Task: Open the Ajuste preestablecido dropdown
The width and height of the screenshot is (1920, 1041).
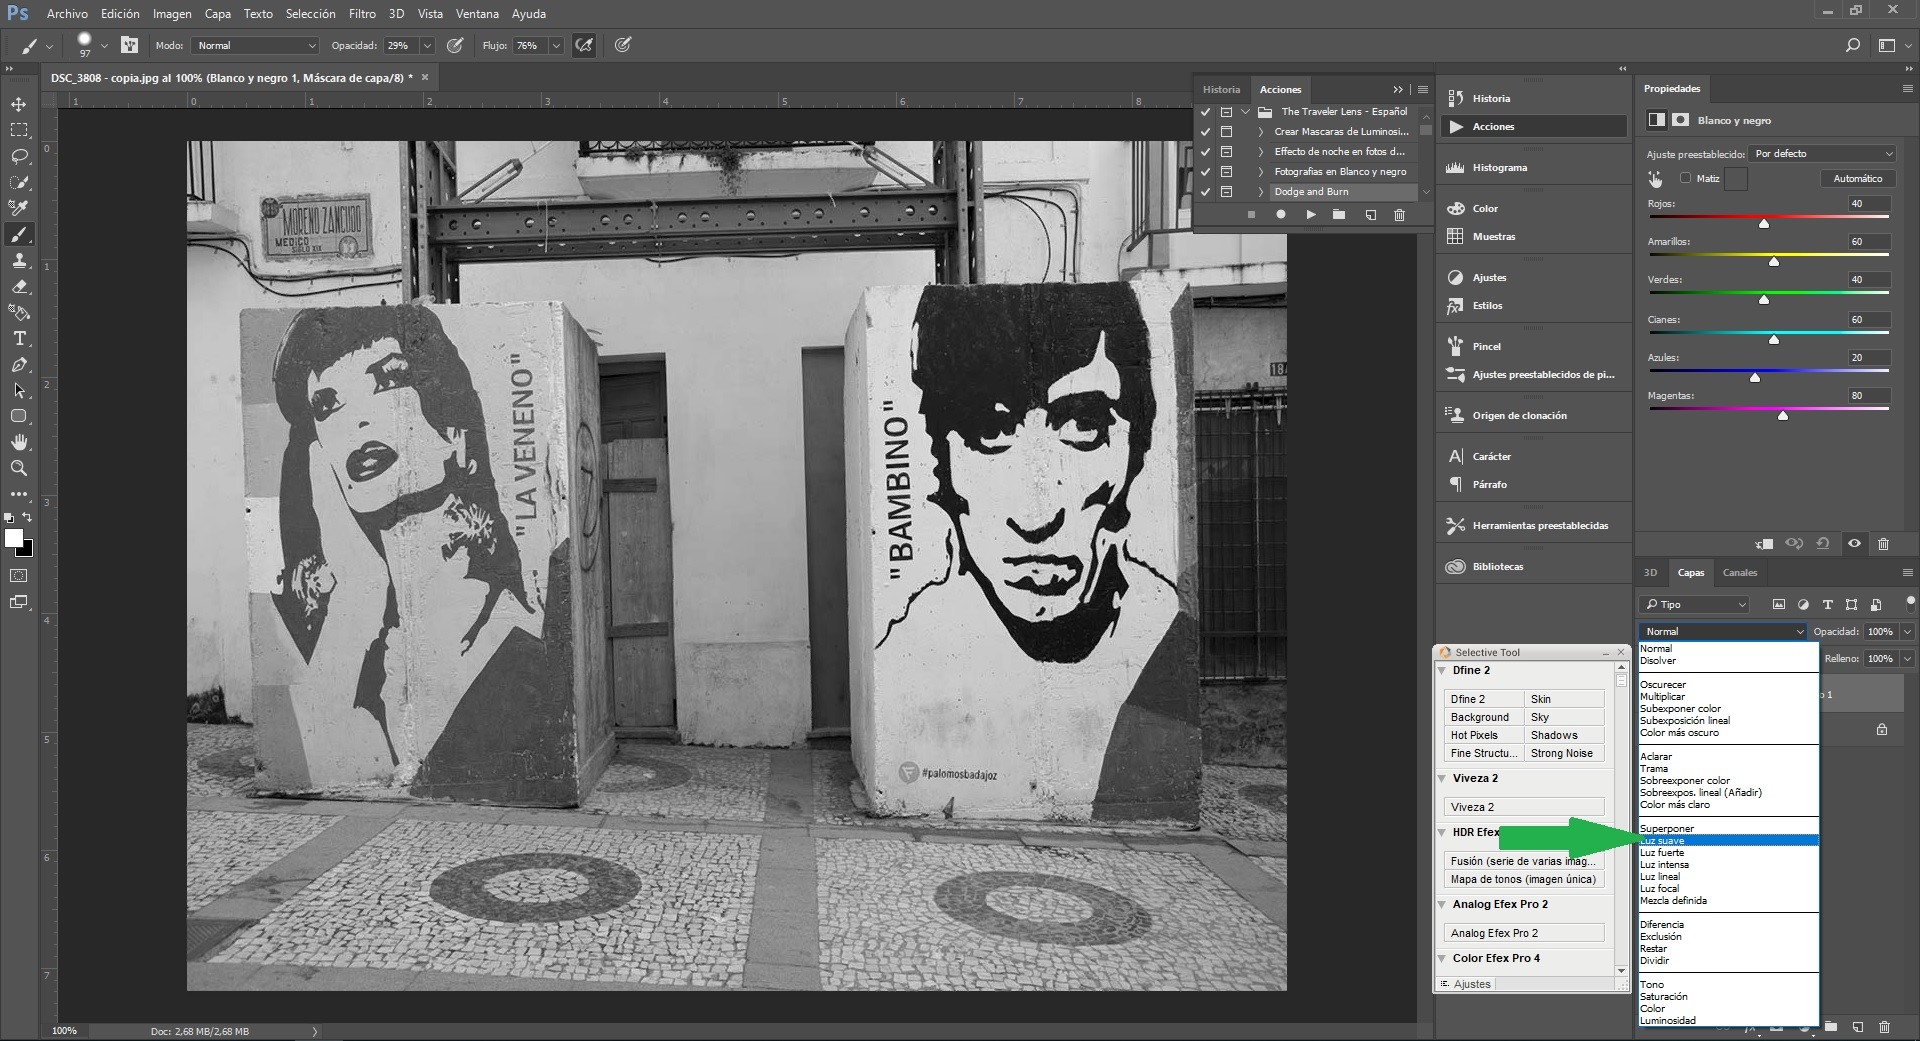Action: click(x=1823, y=154)
